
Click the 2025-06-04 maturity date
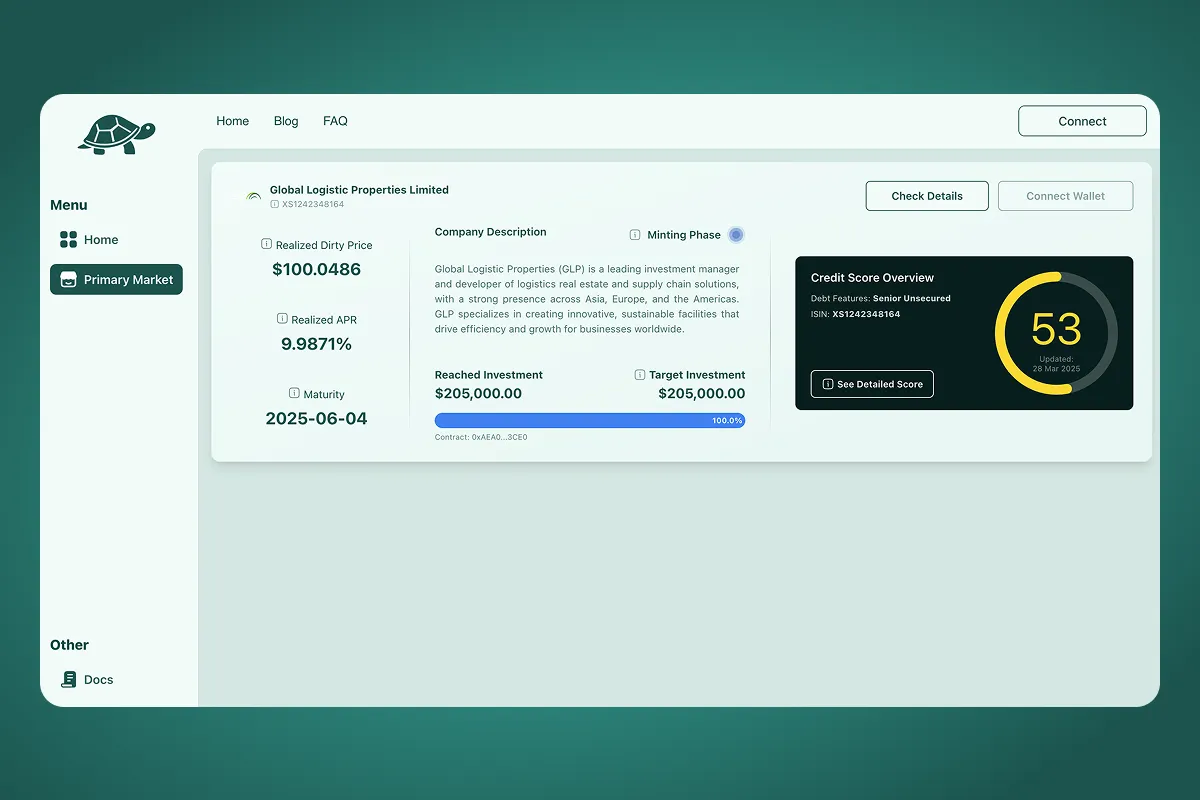click(316, 419)
